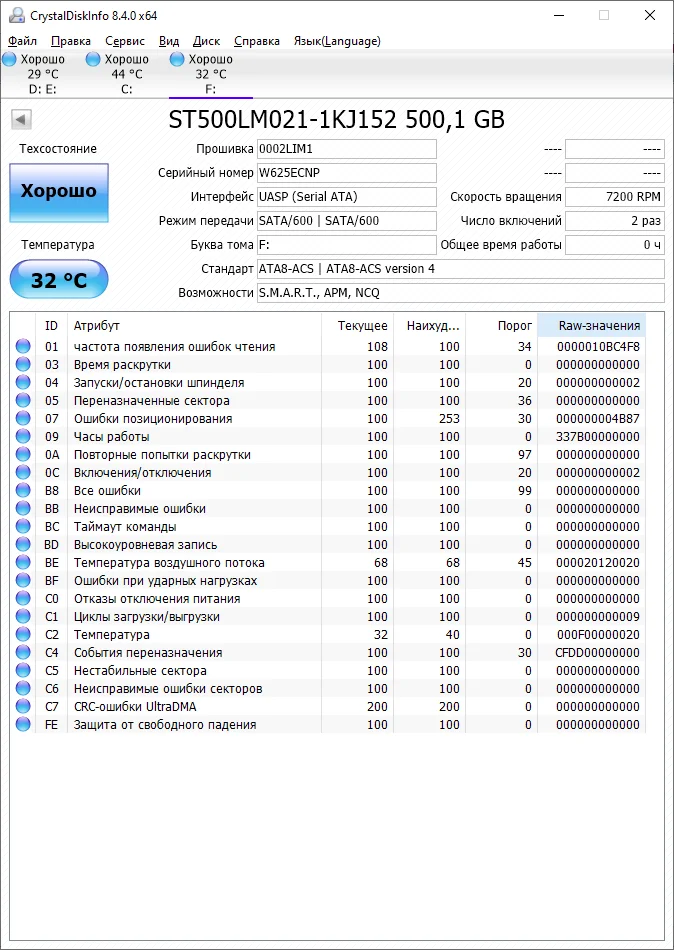Click status orb for Таймаут команды row

coord(23,526)
